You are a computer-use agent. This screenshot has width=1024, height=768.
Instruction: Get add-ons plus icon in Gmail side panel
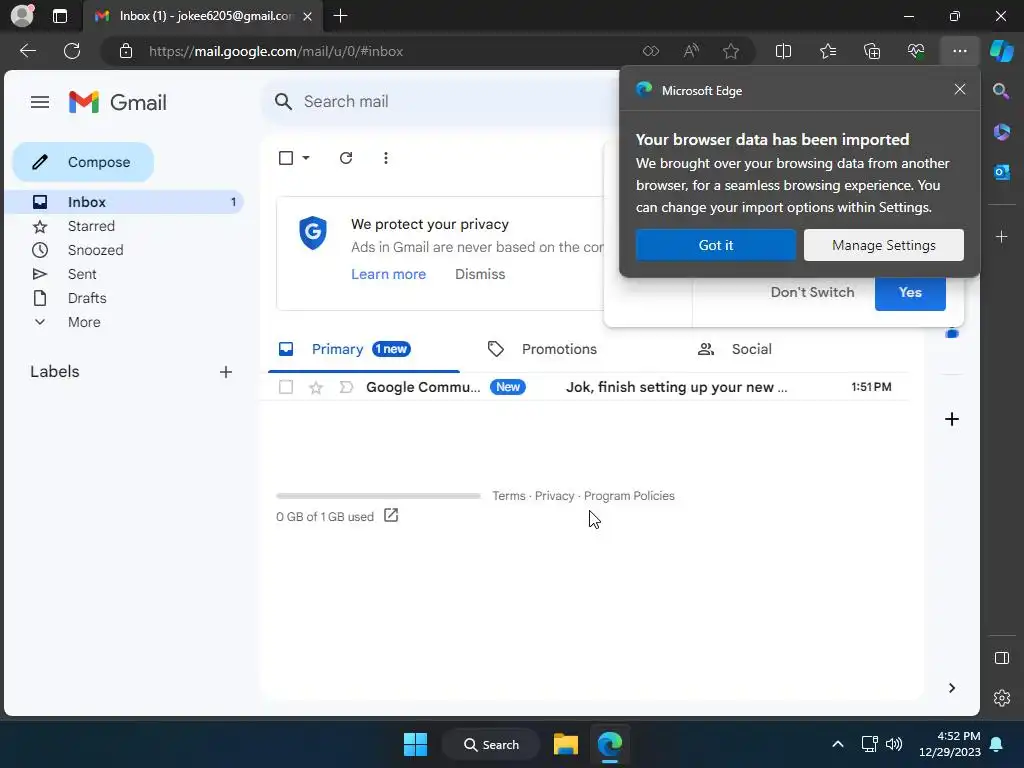click(952, 419)
